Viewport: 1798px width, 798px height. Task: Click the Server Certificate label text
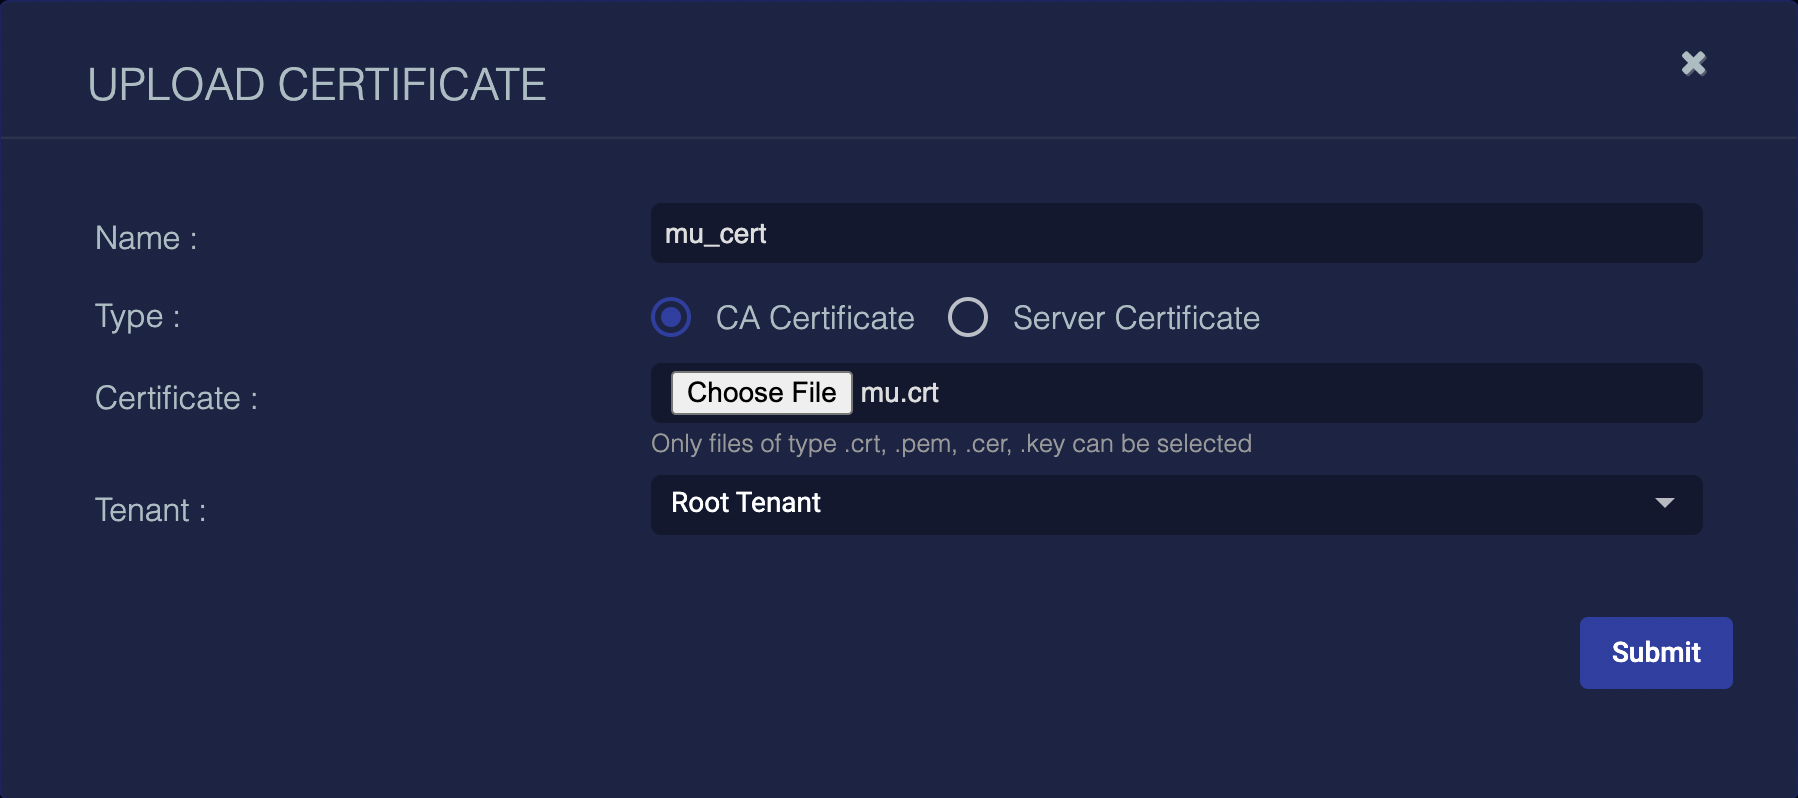coord(1135,318)
